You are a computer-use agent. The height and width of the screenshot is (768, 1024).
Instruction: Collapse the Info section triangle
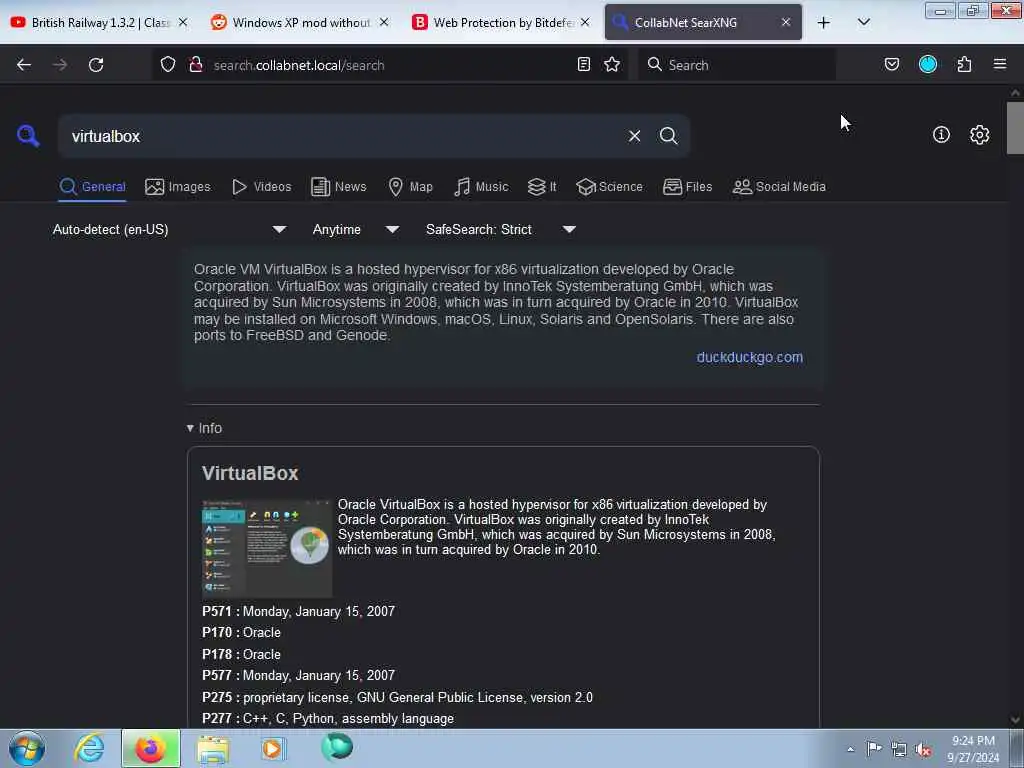[x=190, y=428]
